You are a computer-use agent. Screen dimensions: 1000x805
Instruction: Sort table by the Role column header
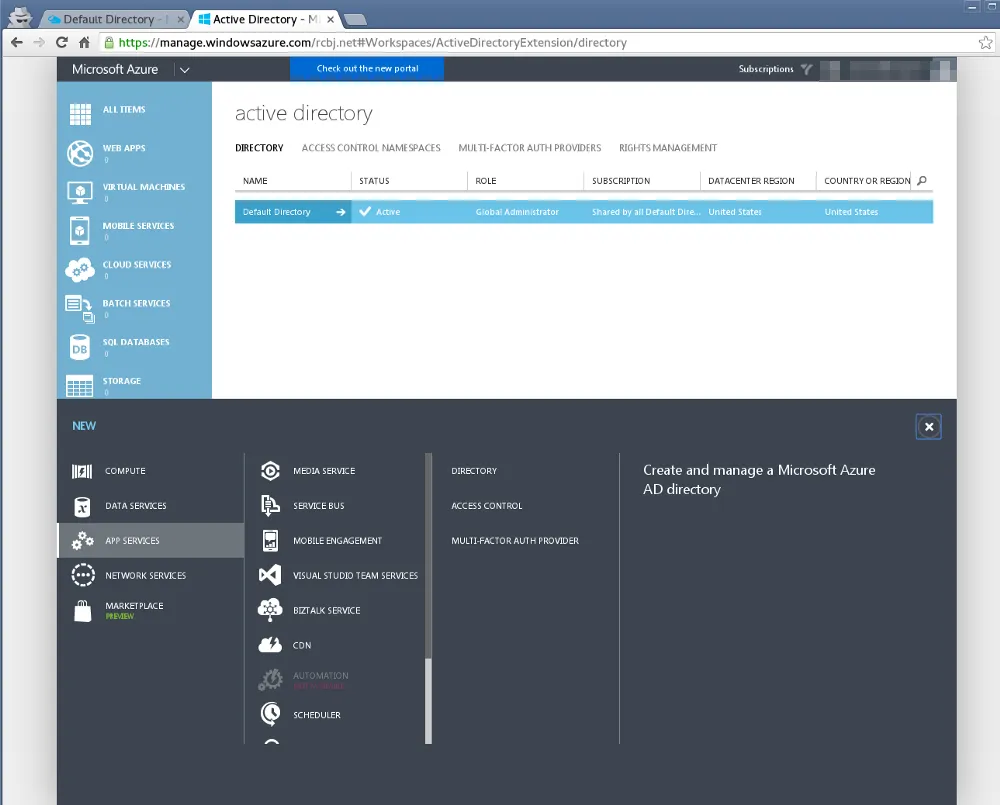point(526,181)
